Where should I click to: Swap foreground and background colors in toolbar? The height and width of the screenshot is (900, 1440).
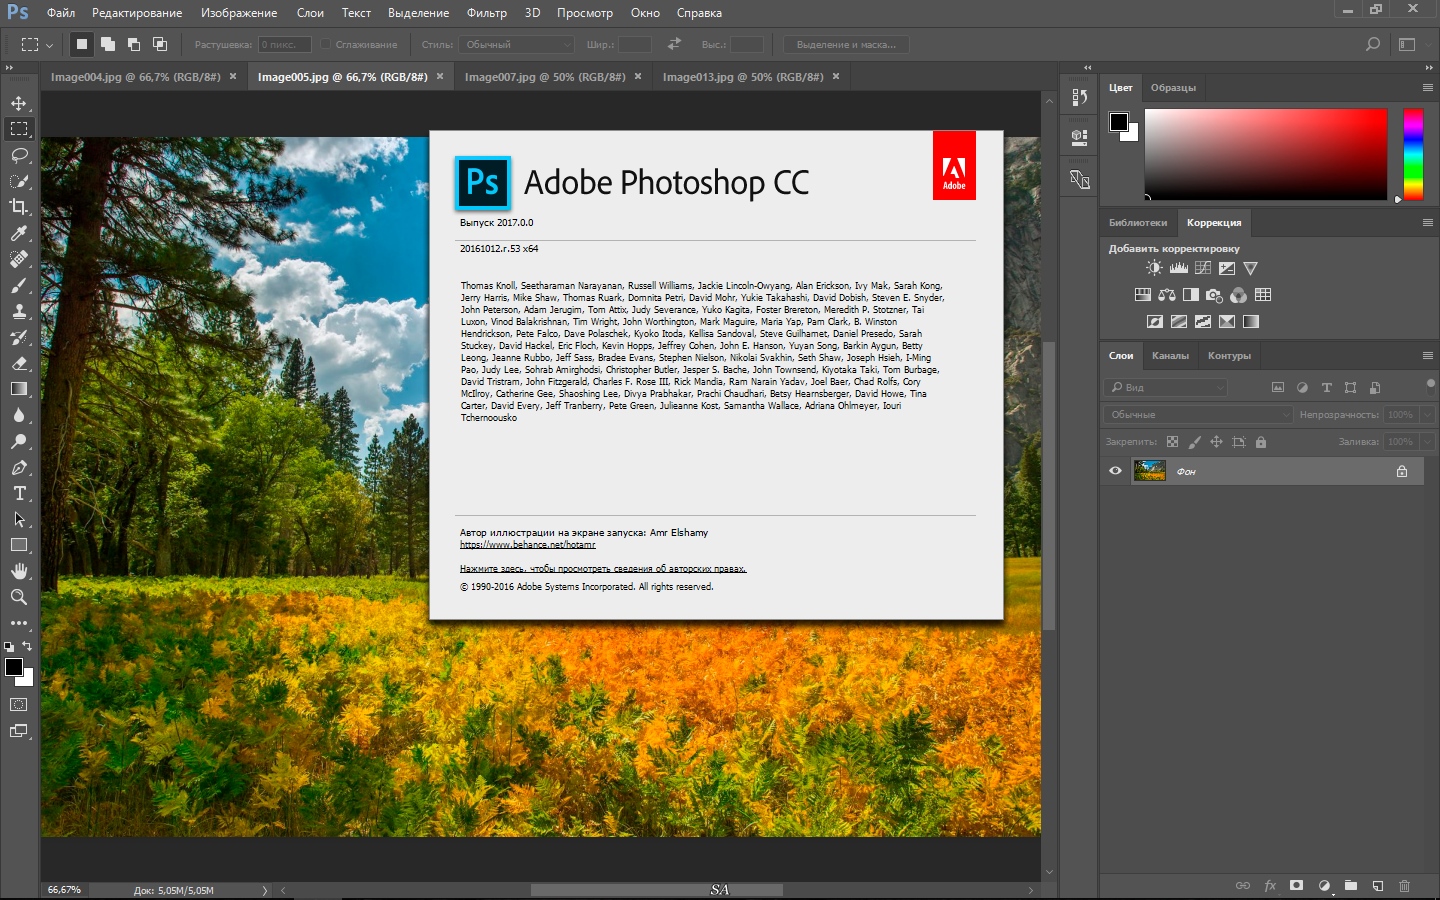click(27, 646)
